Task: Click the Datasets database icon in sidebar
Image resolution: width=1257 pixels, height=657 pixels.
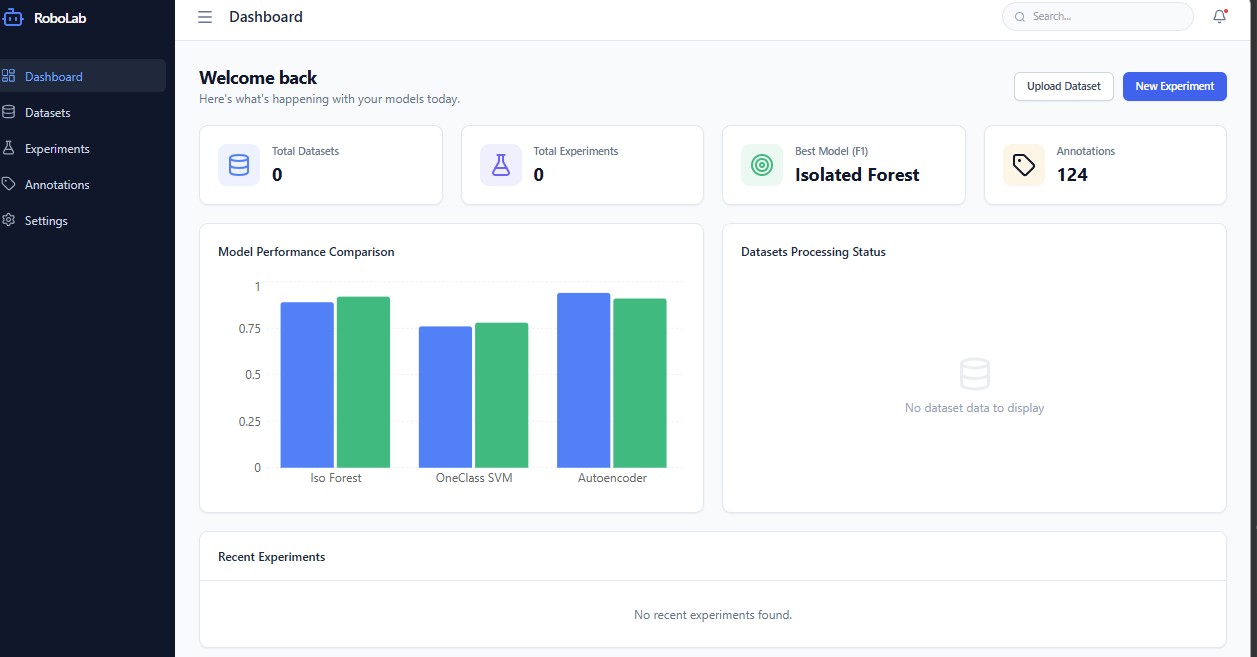Action: click(x=8, y=112)
